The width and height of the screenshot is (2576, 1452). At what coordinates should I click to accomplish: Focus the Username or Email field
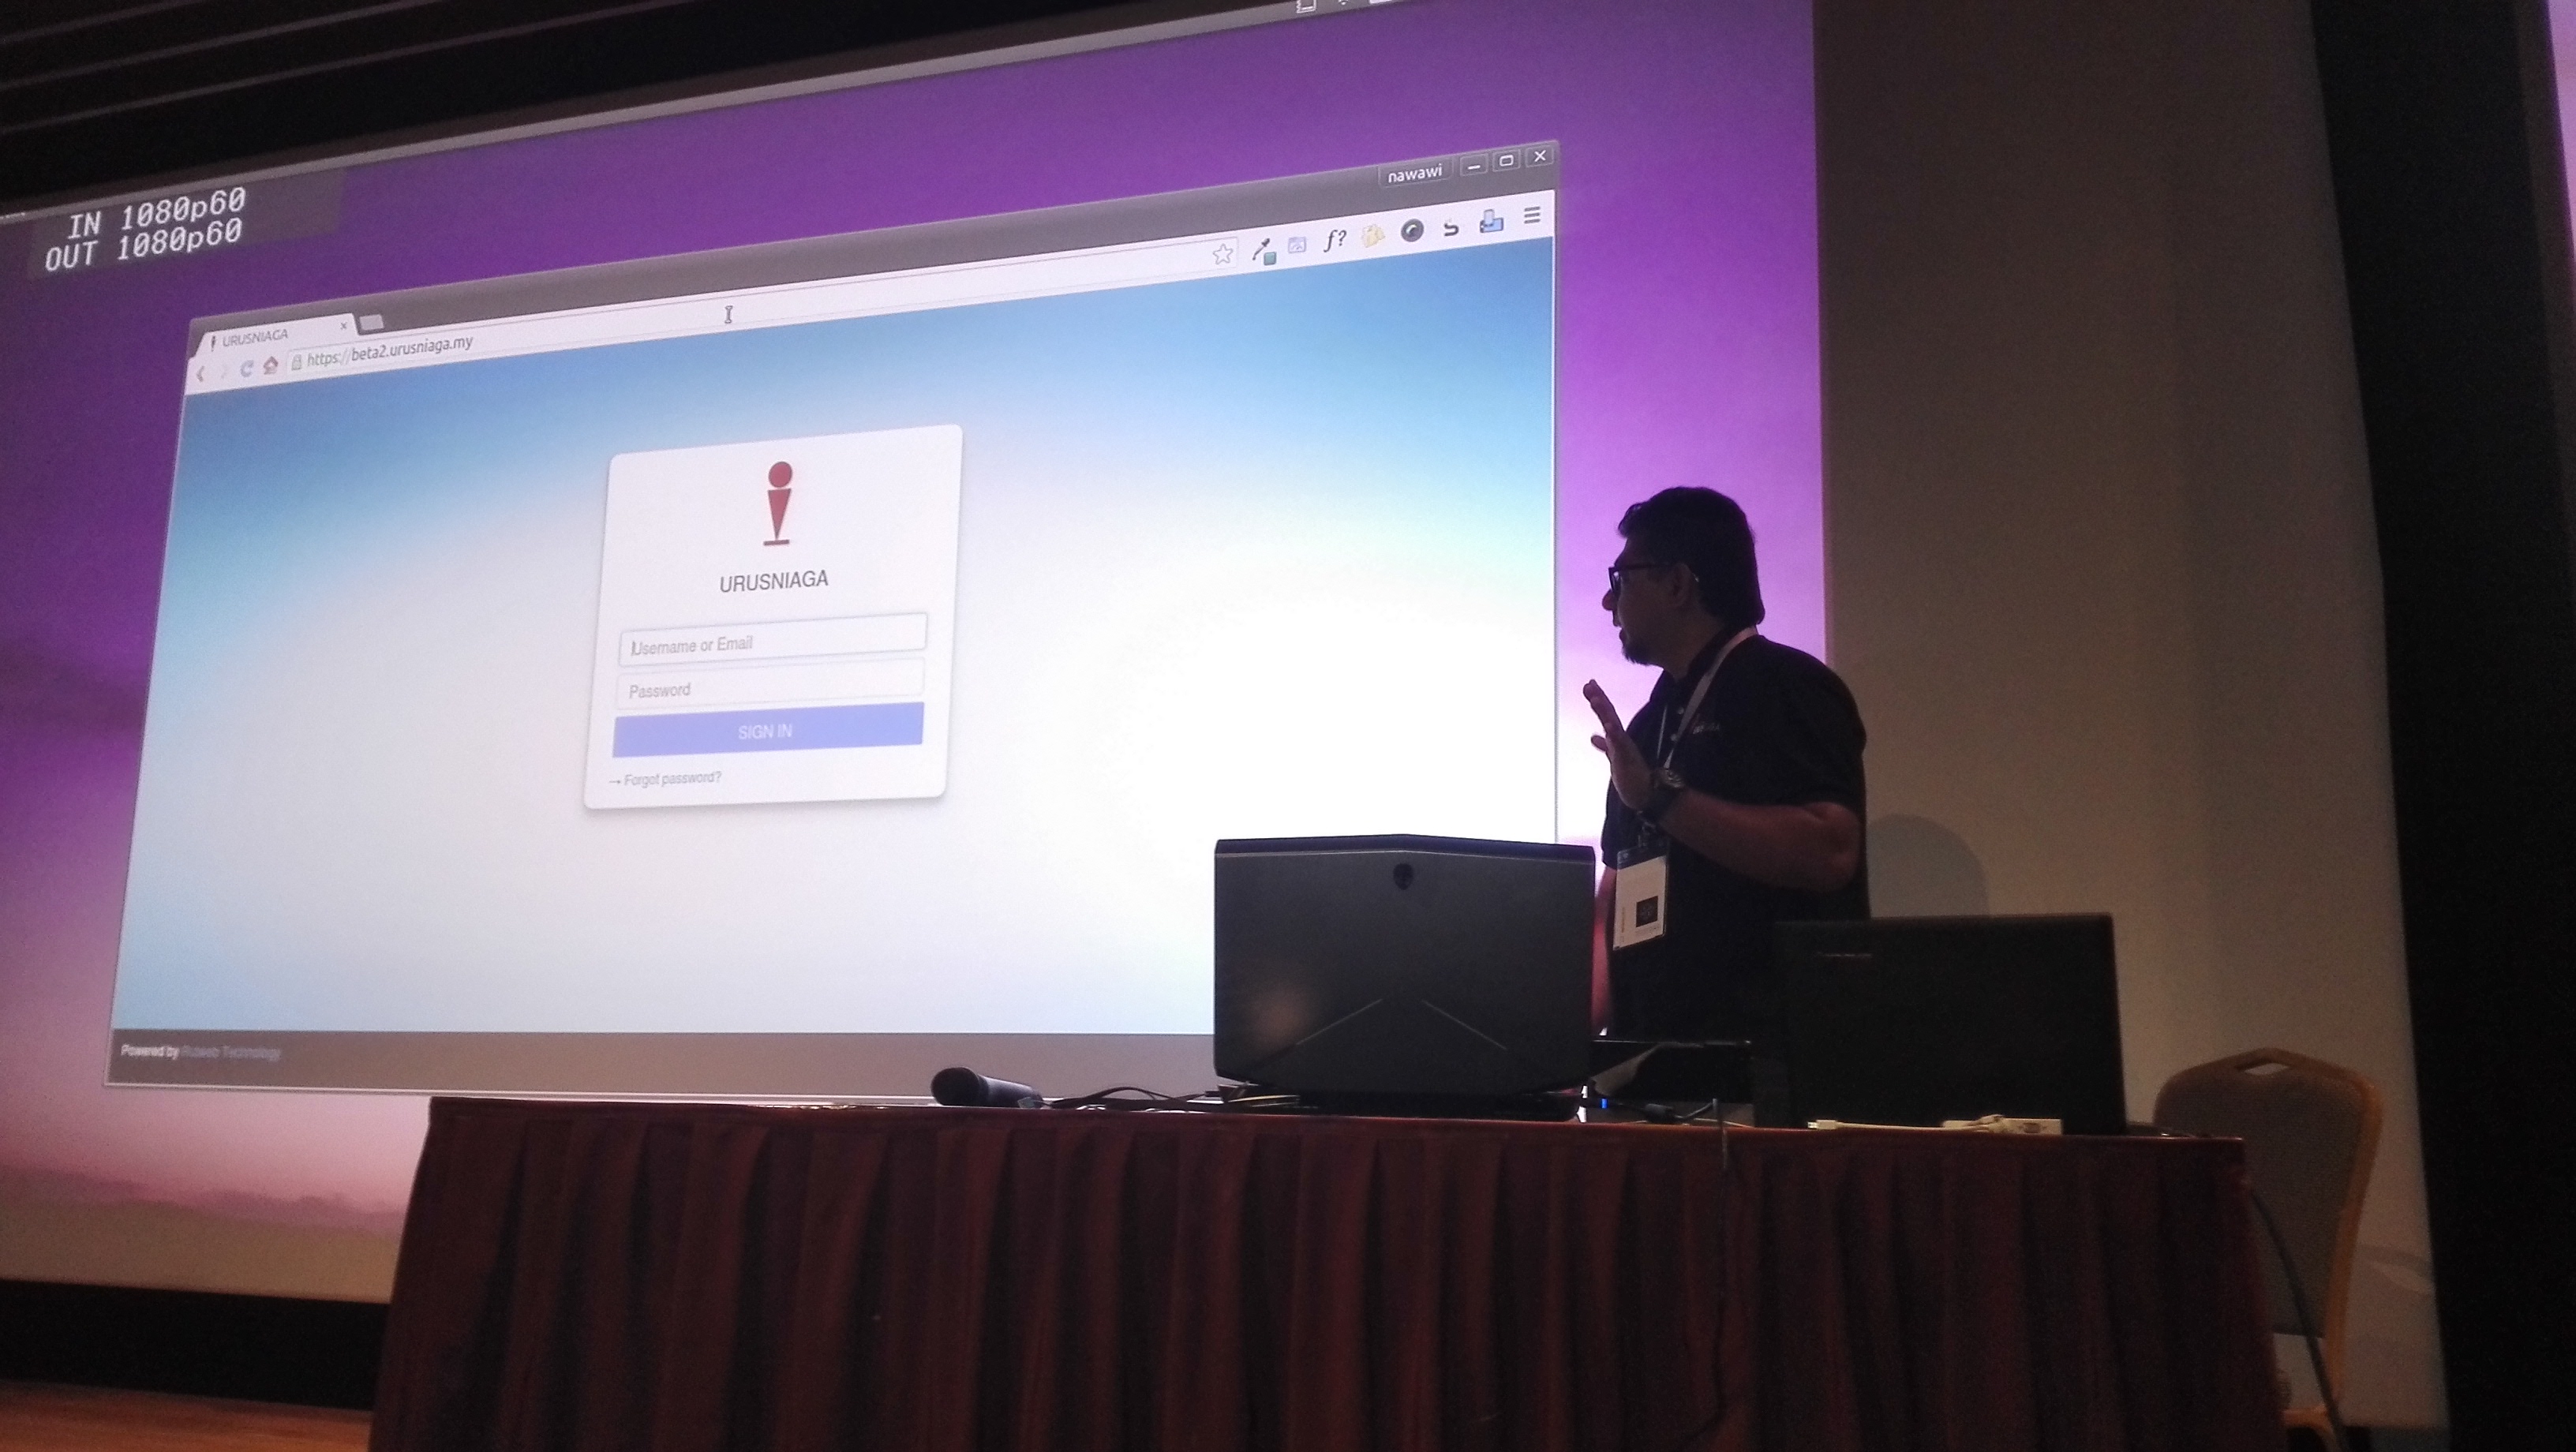click(772, 640)
